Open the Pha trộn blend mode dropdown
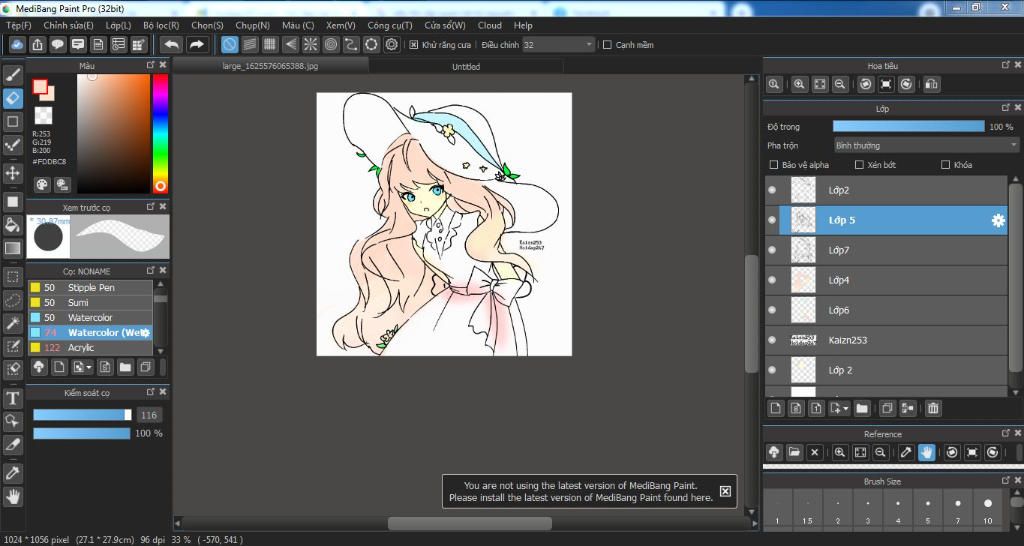1024x546 pixels. point(926,145)
